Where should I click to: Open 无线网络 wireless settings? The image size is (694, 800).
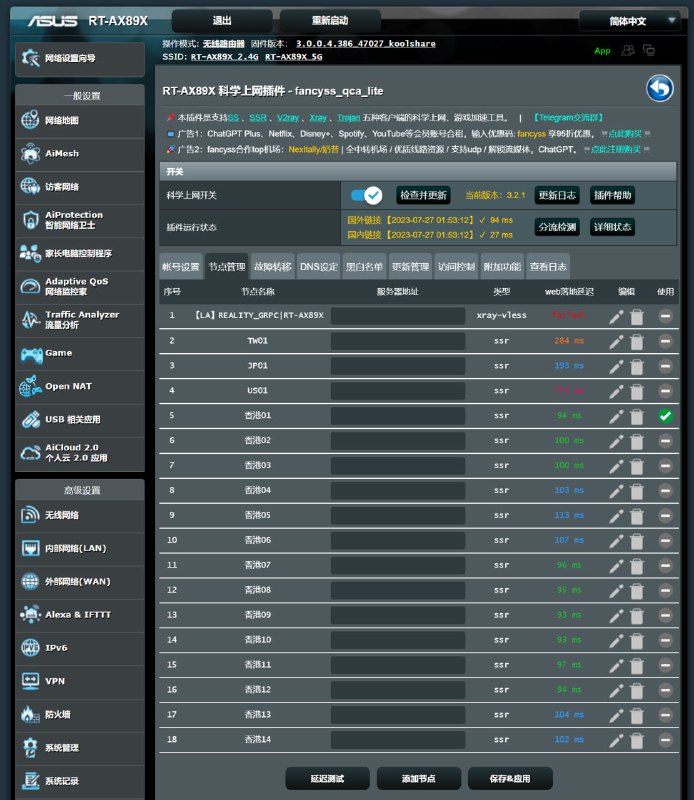point(80,515)
